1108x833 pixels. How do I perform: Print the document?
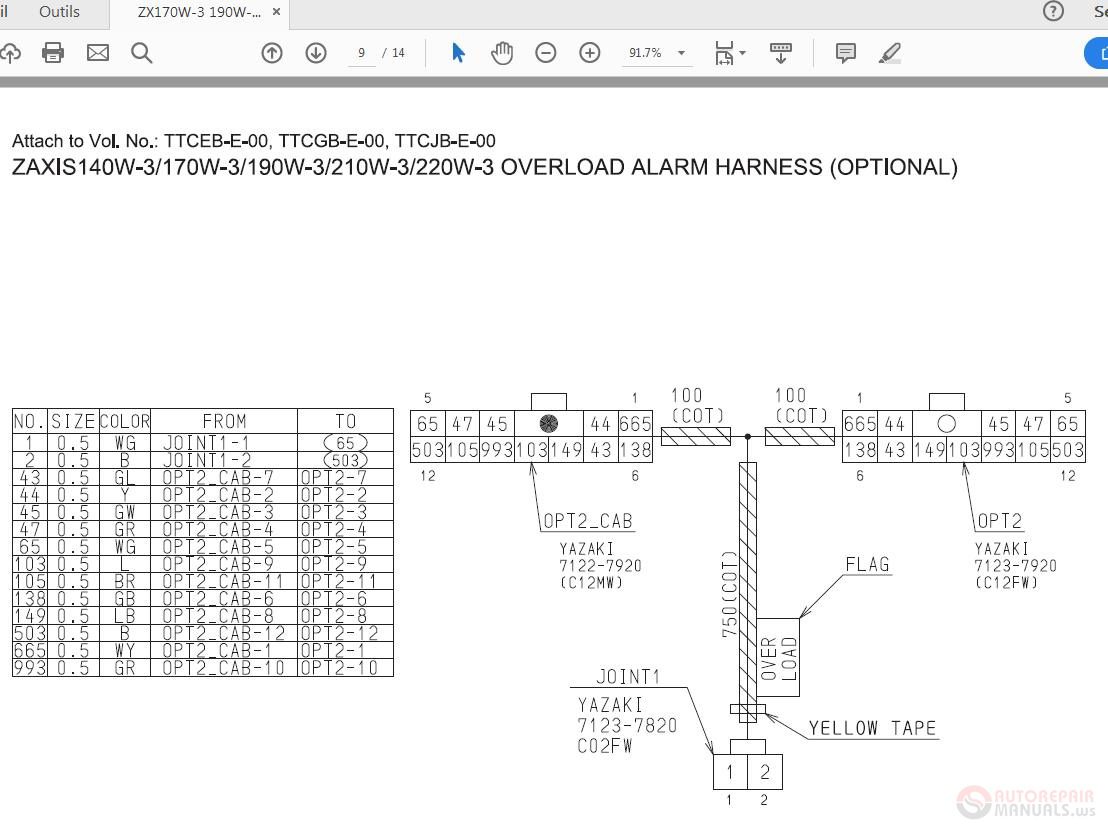click(x=53, y=53)
